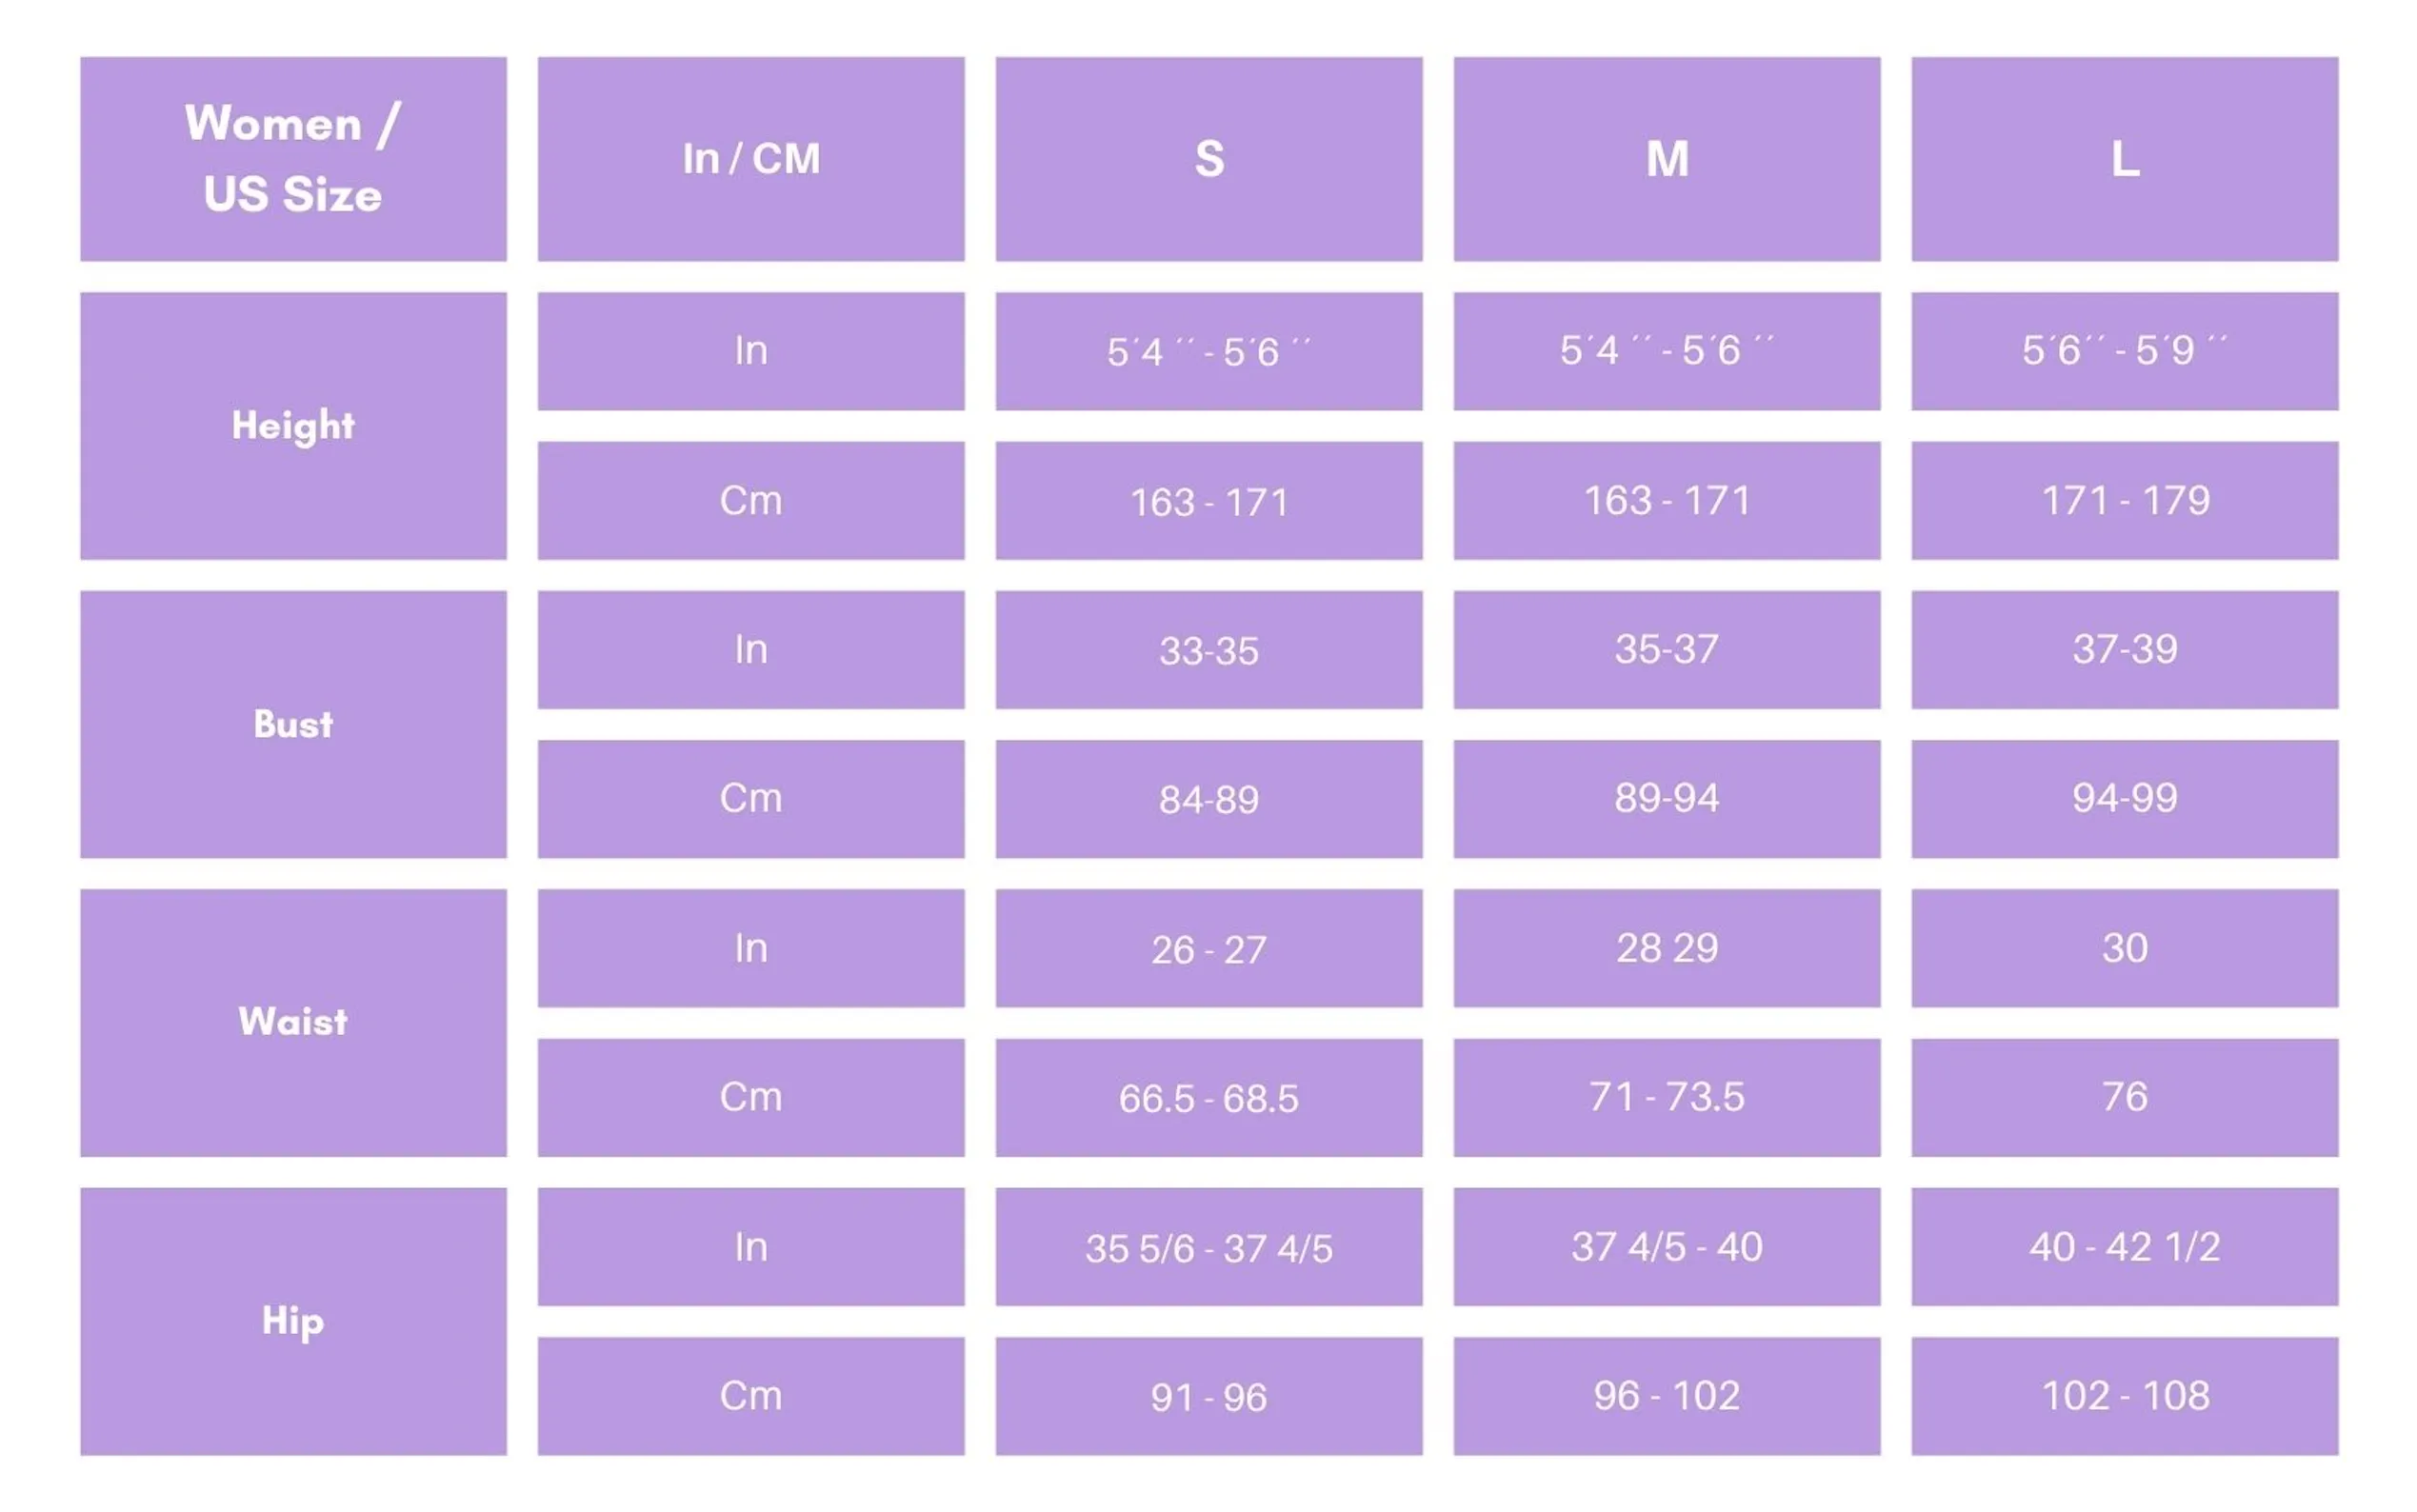Select the 71 - 73.5 waist cell
Image resolution: width=2417 pixels, height=1512 pixels.
[x=1667, y=1098]
